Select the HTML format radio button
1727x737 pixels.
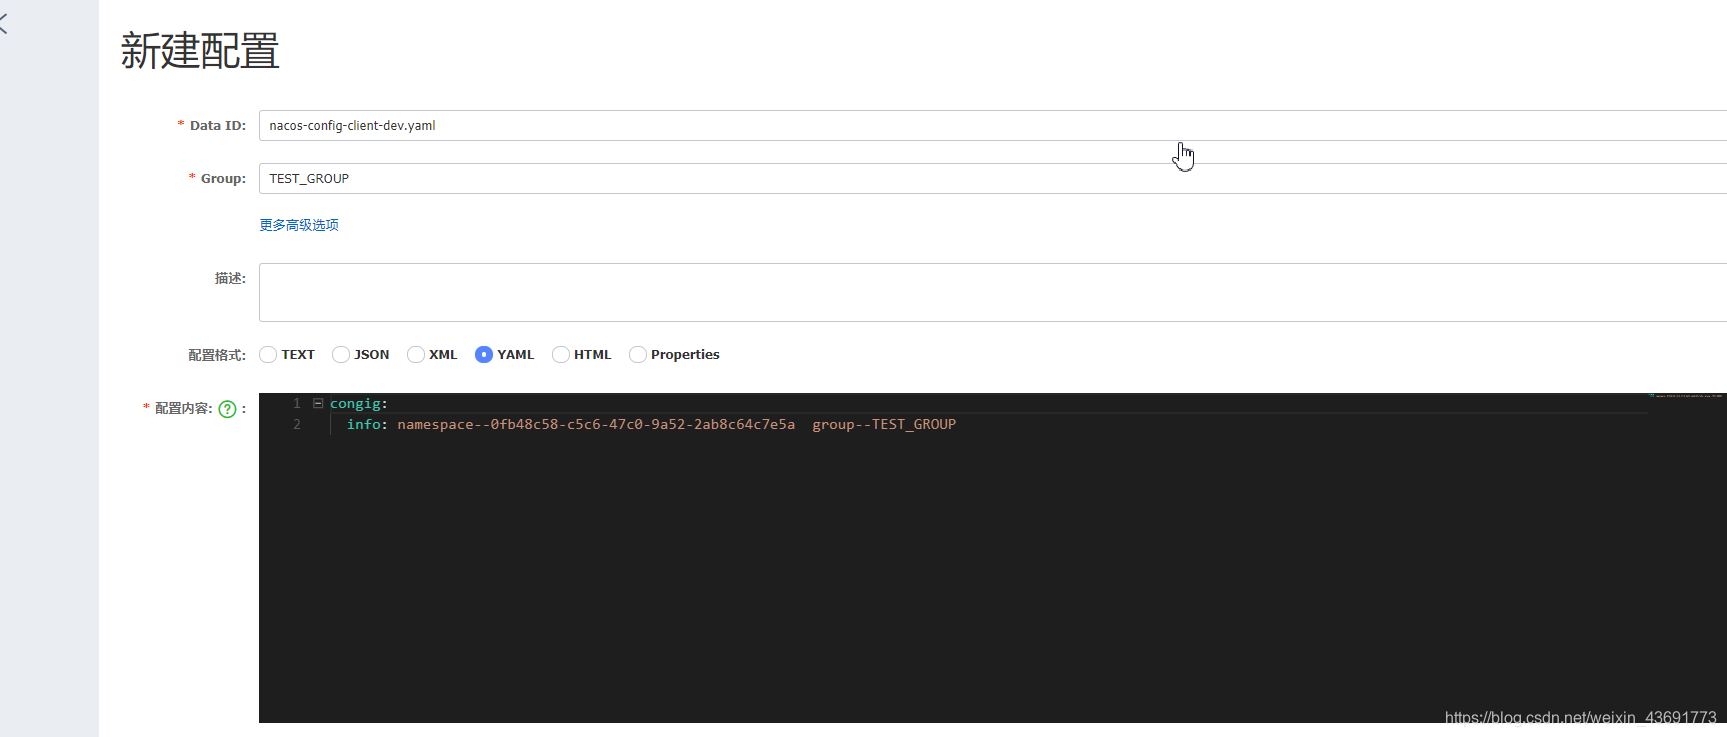coord(561,354)
